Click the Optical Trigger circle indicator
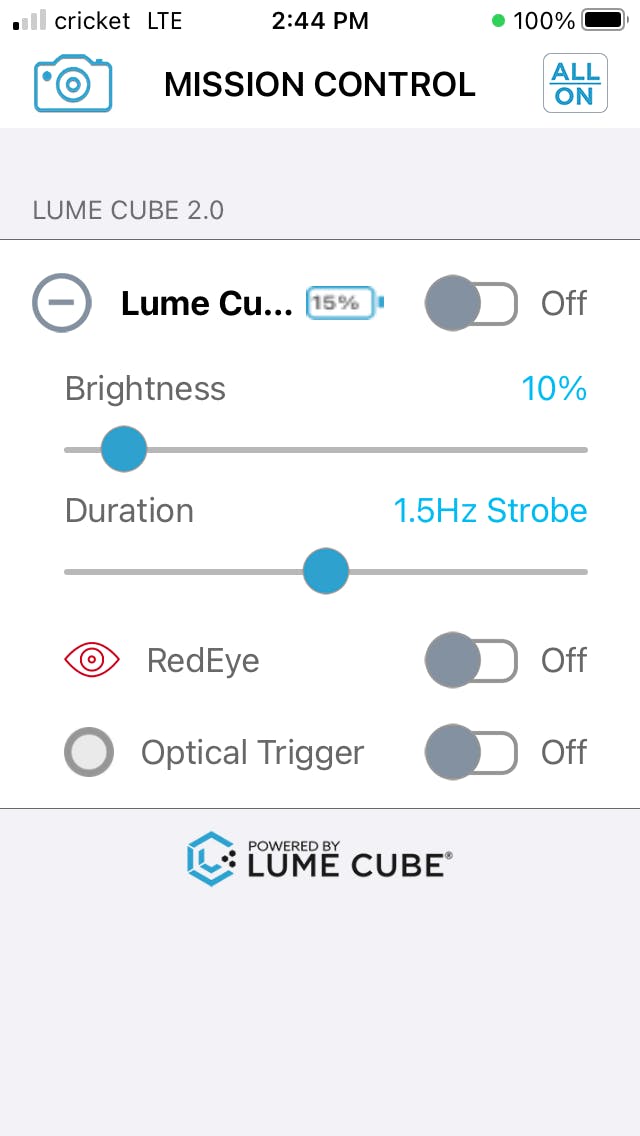The height and width of the screenshot is (1136, 640). click(89, 752)
